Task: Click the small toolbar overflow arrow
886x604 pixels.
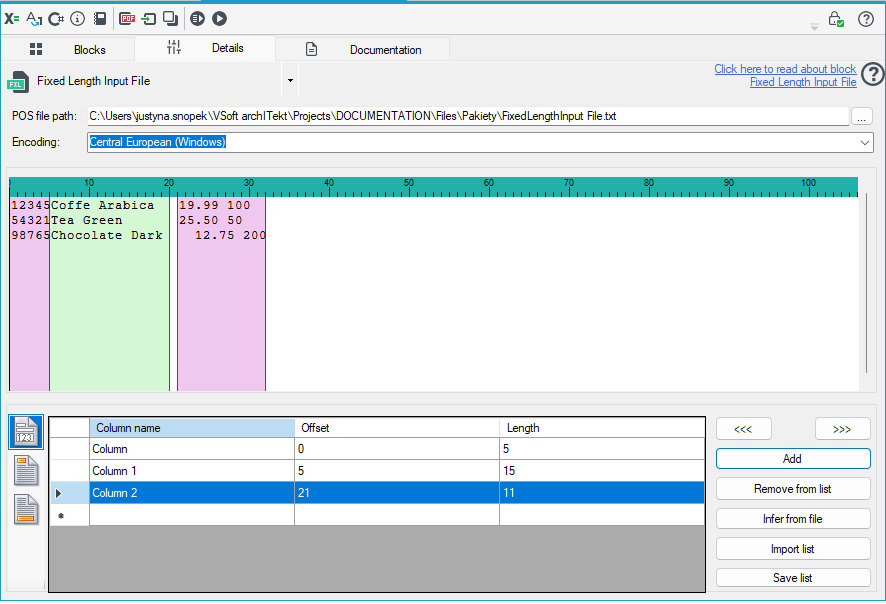Action: pyautogui.click(x=814, y=27)
